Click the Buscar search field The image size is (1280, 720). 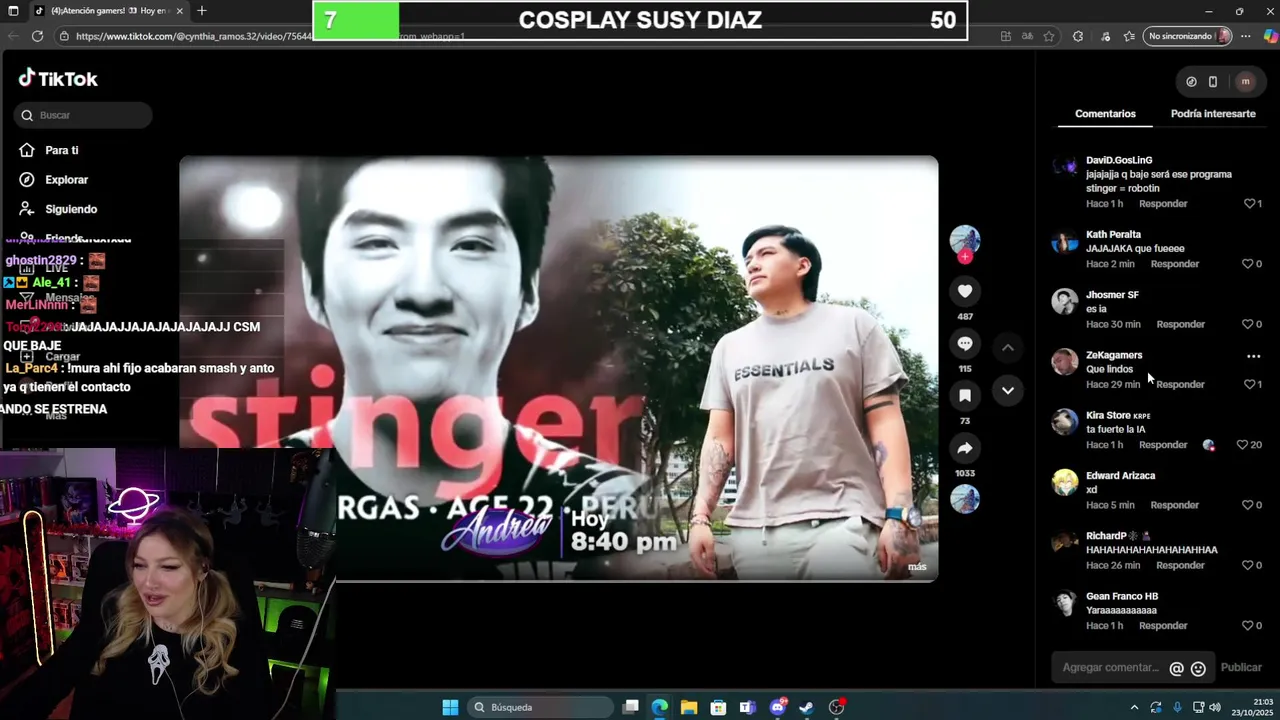tap(83, 115)
